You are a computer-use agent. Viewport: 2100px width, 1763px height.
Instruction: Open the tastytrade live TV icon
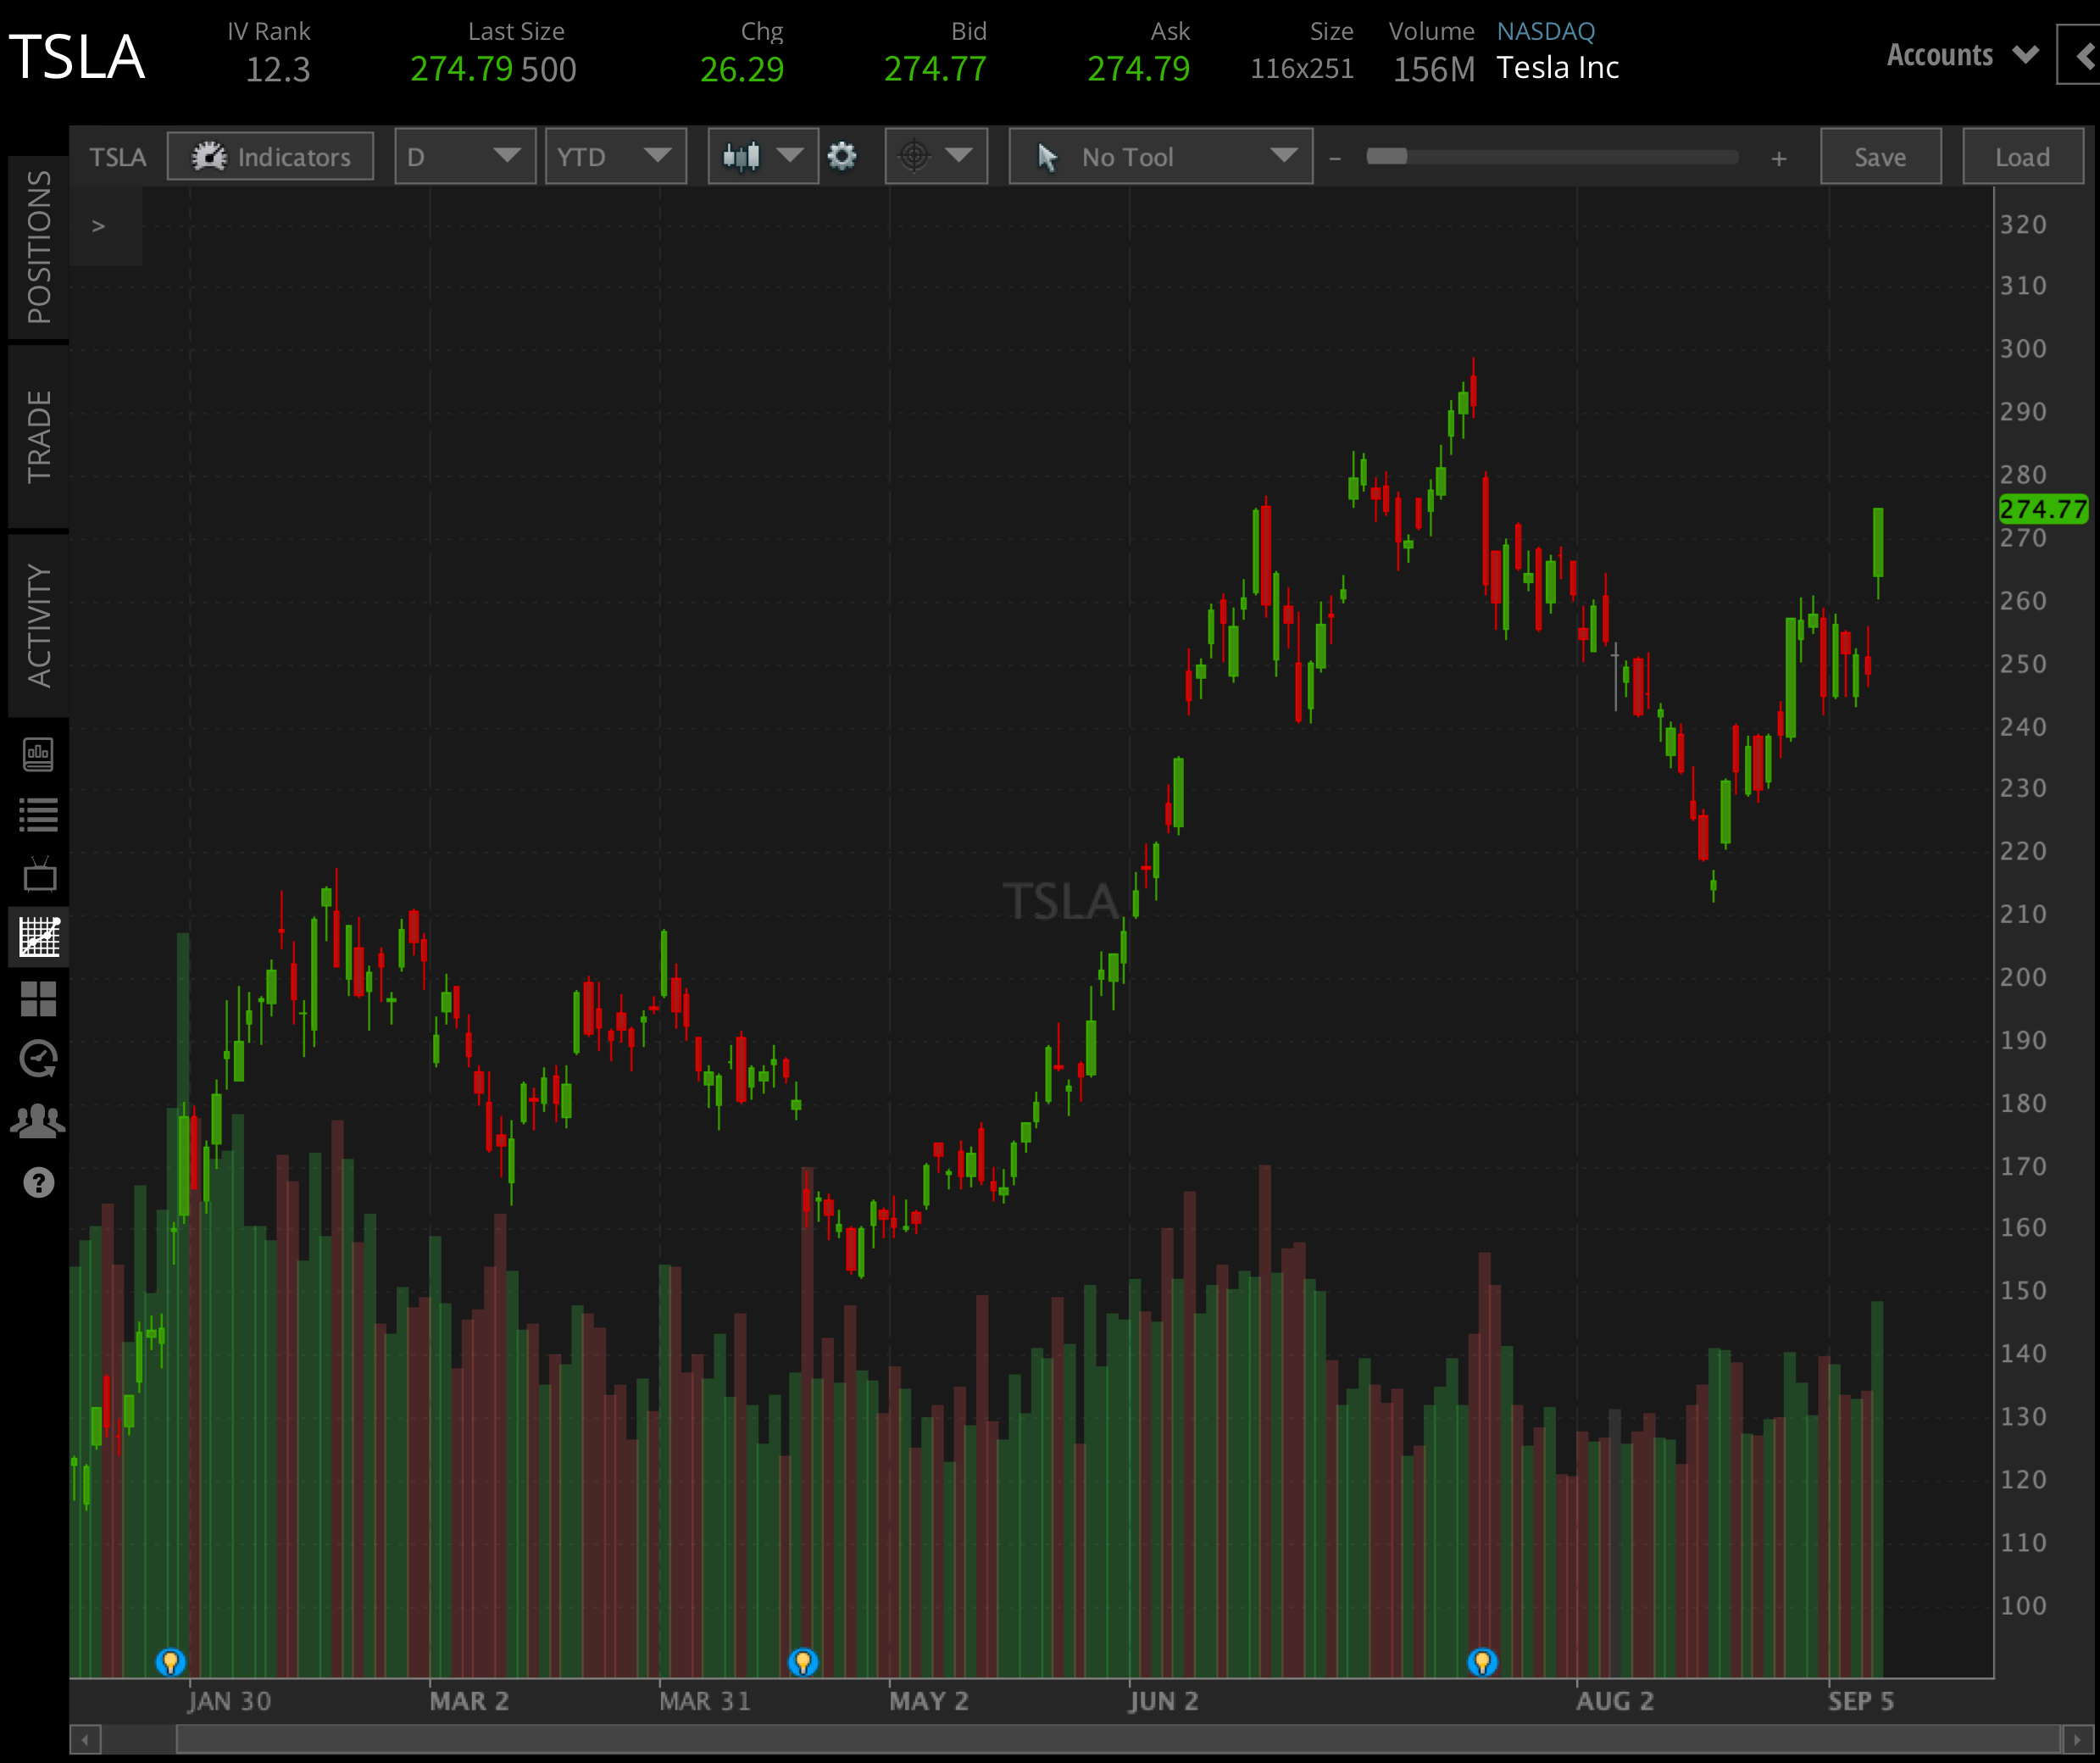point(40,875)
